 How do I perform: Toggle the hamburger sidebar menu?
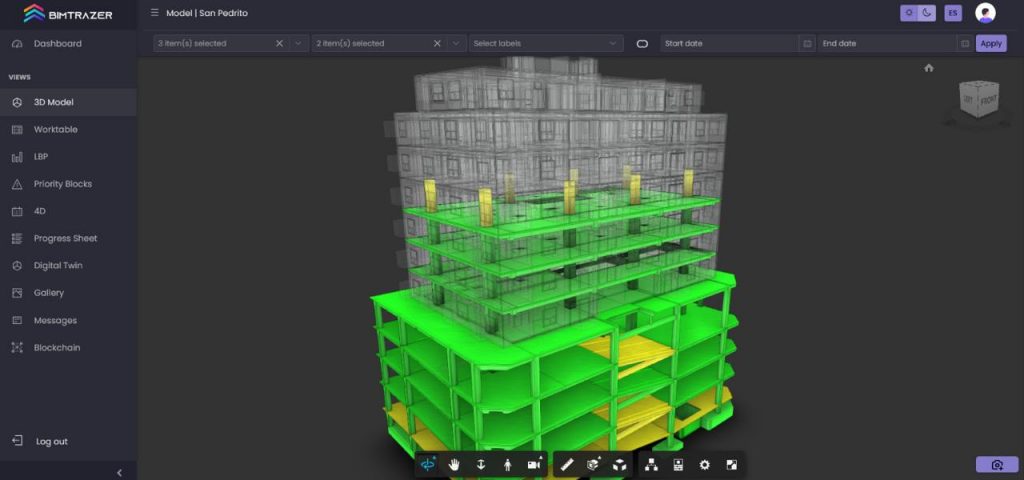(x=154, y=13)
